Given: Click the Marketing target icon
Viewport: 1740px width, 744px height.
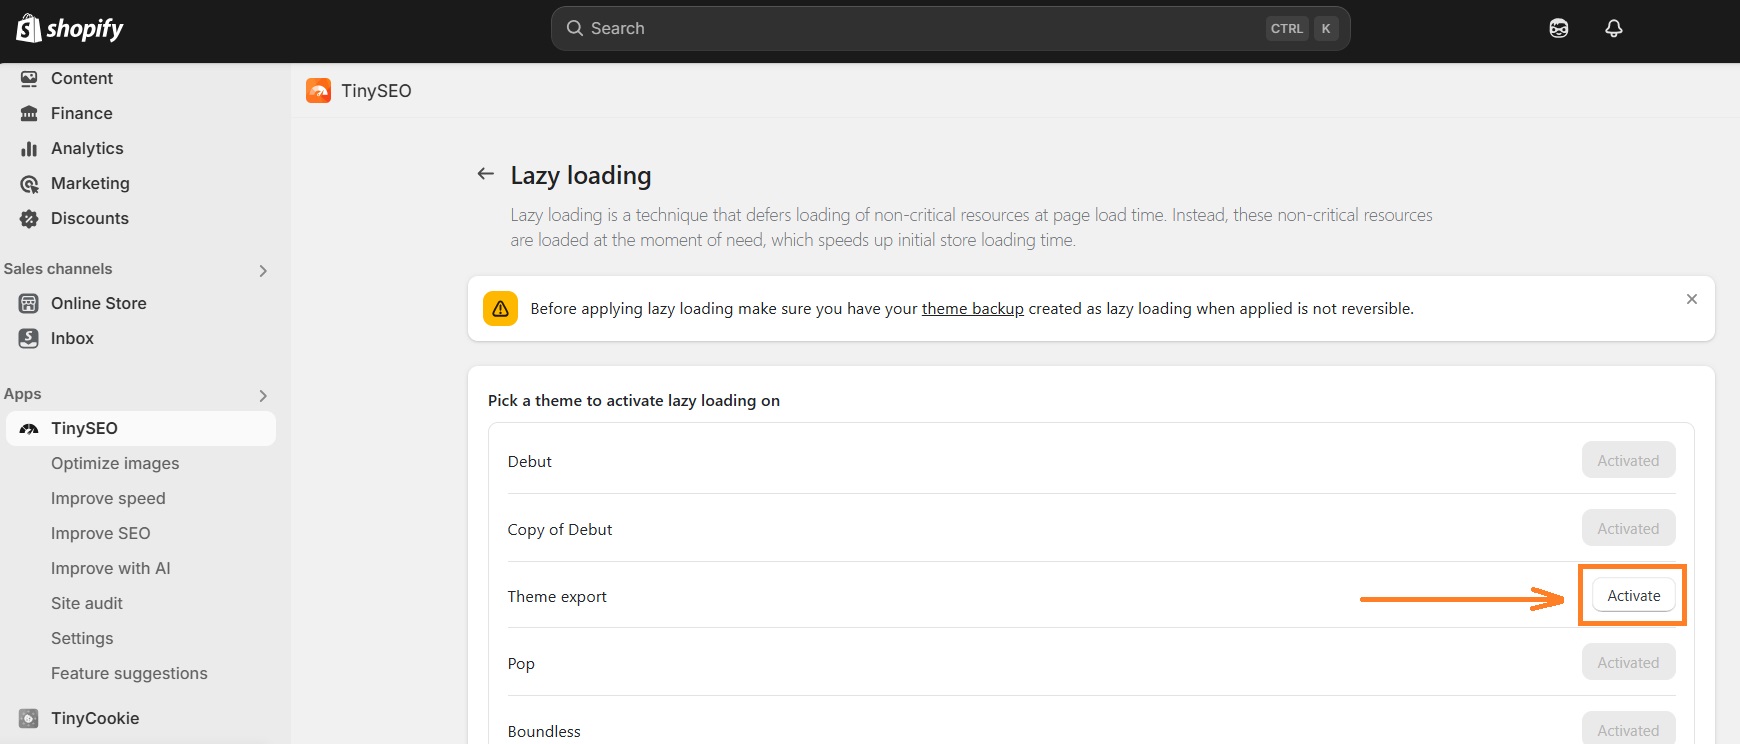Looking at the screenshot, I should (29, 183).
